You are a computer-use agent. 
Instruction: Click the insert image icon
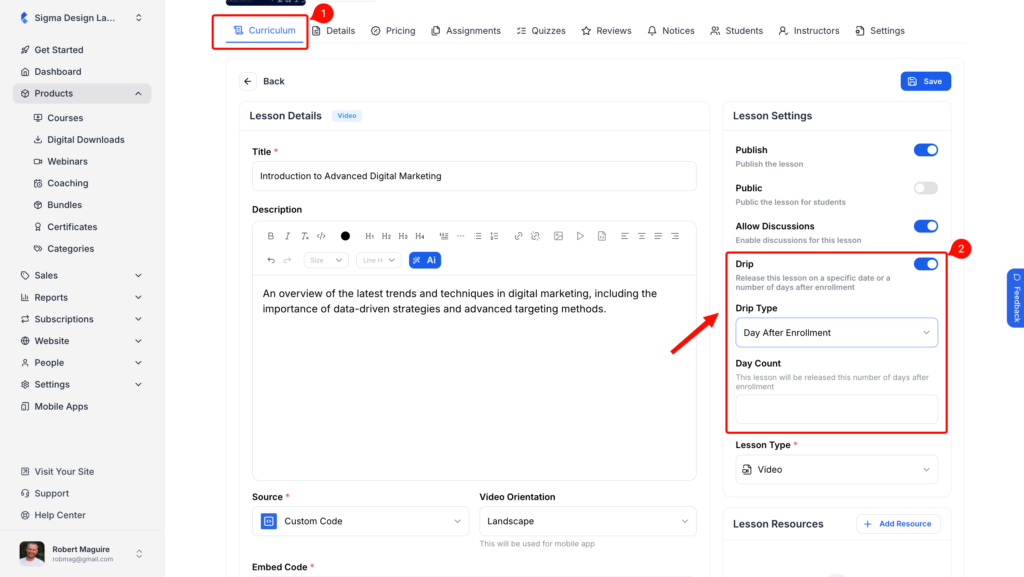click(x=558, y=236)
